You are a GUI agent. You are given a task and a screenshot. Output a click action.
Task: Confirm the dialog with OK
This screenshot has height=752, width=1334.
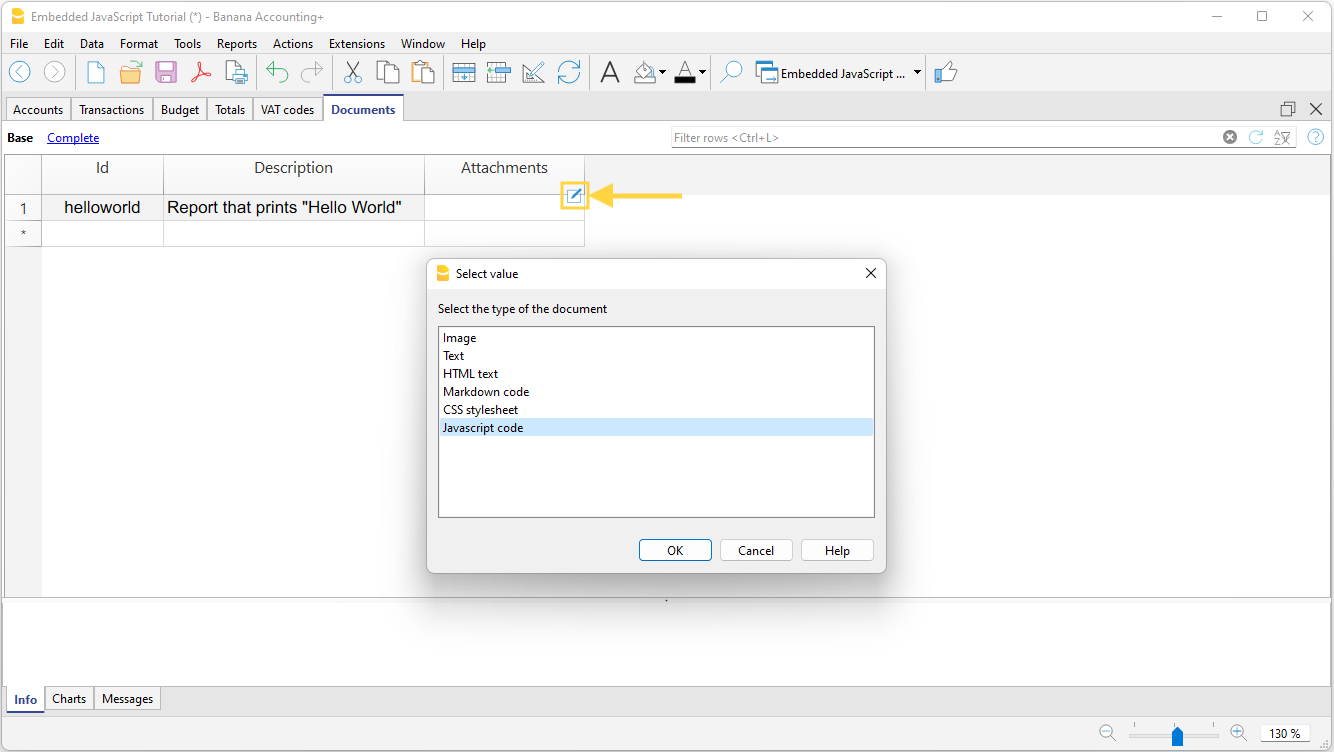click(675, 550)
